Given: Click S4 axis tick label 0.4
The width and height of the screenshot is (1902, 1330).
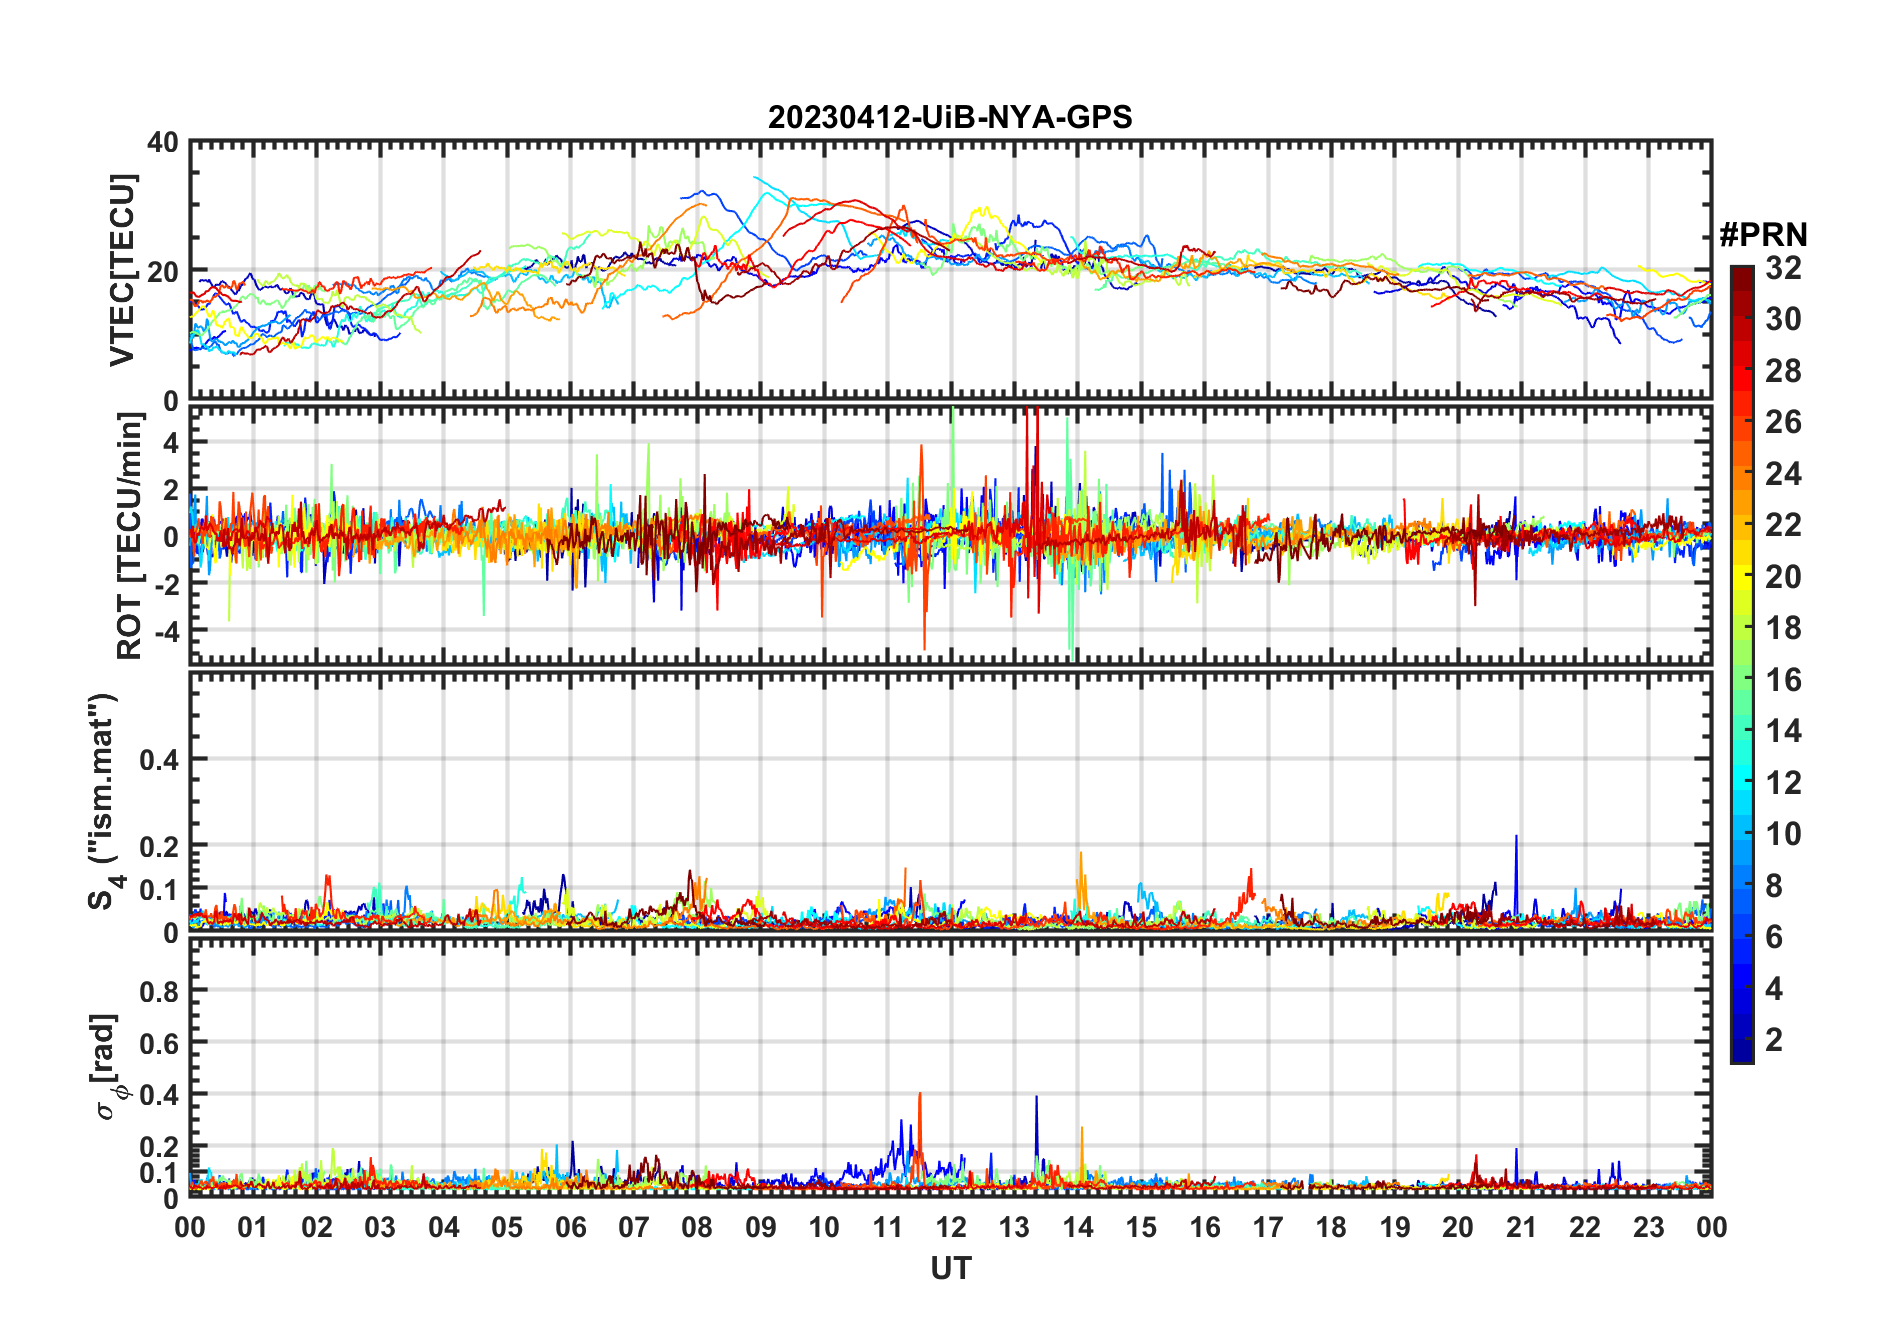Looking at the screenshot, I should pos(159,760).
